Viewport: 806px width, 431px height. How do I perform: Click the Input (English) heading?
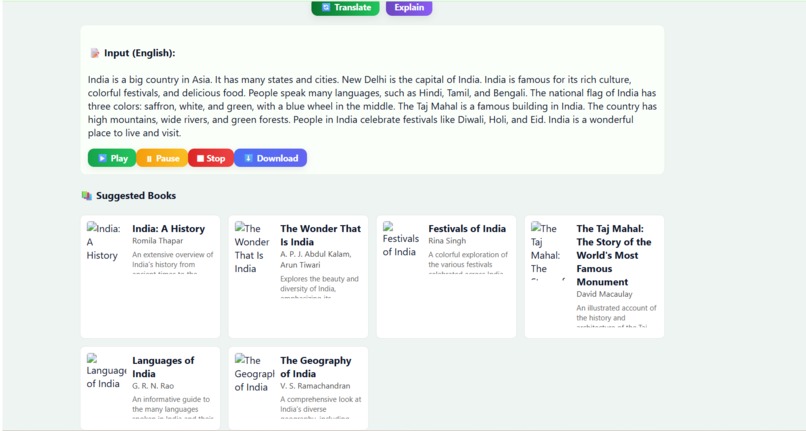139,53
